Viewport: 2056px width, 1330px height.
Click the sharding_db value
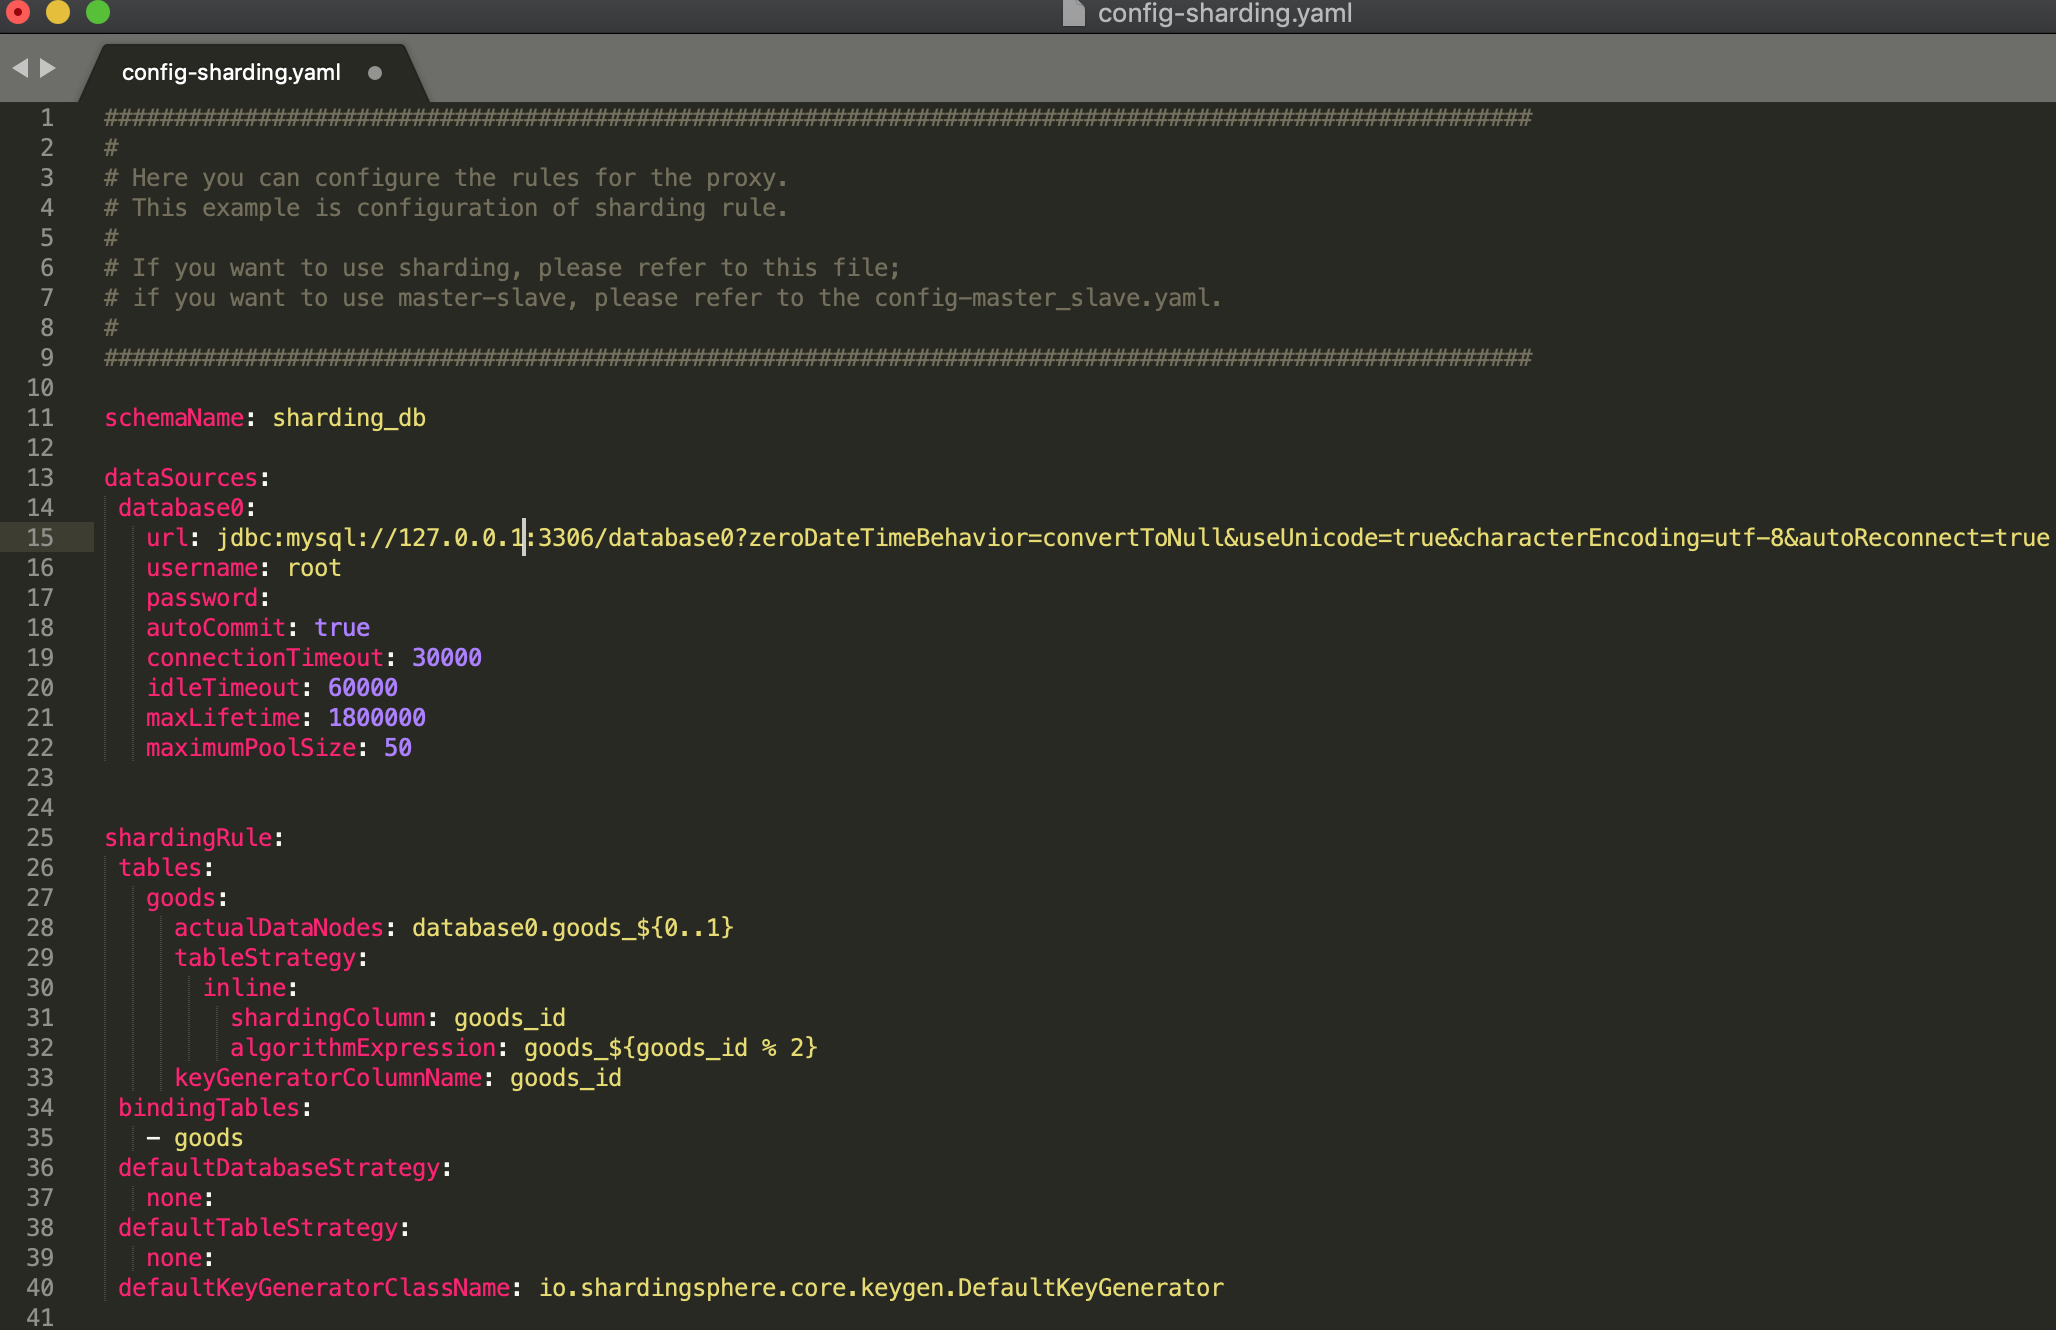click(x=348, y=417)
